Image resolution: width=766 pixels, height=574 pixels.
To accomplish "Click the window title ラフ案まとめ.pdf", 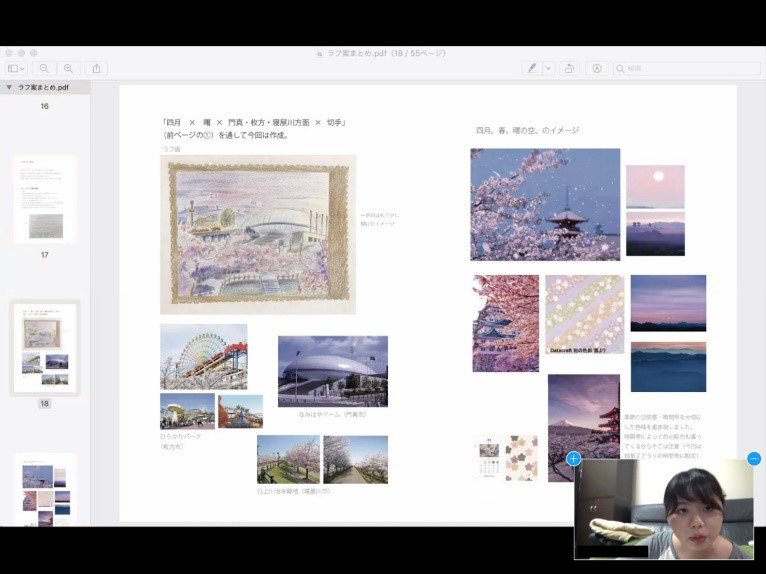I will pos(386,53).
